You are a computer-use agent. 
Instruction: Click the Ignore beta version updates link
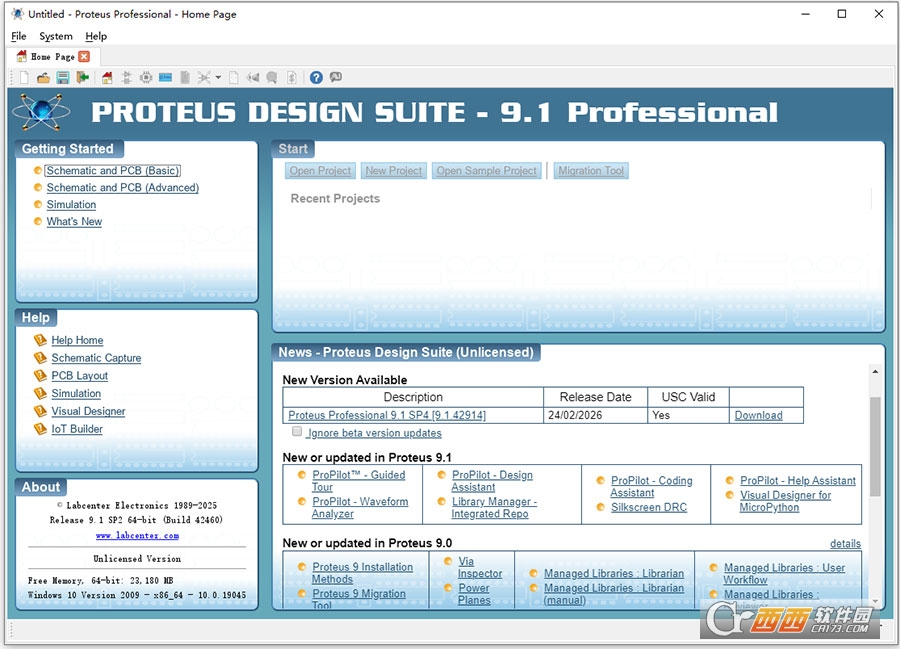coord(375,433)
